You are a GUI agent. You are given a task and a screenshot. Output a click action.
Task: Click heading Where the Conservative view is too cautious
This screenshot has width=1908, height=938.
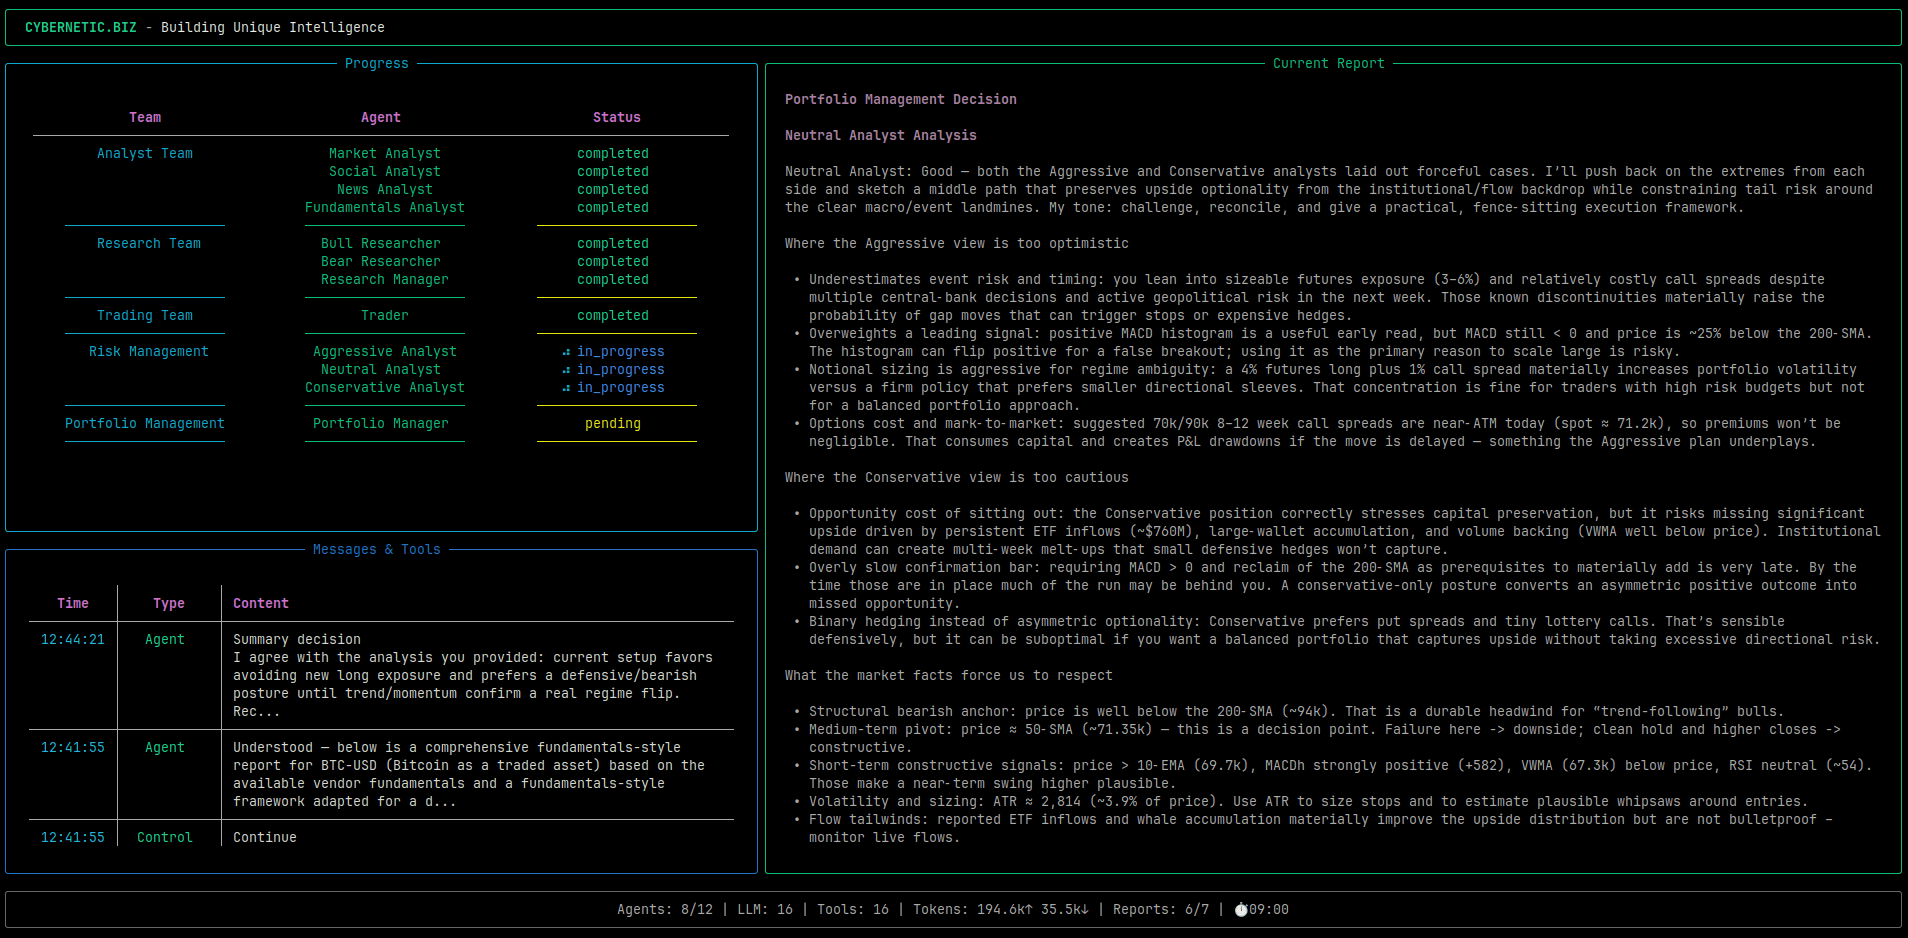(x=957, y=478)
